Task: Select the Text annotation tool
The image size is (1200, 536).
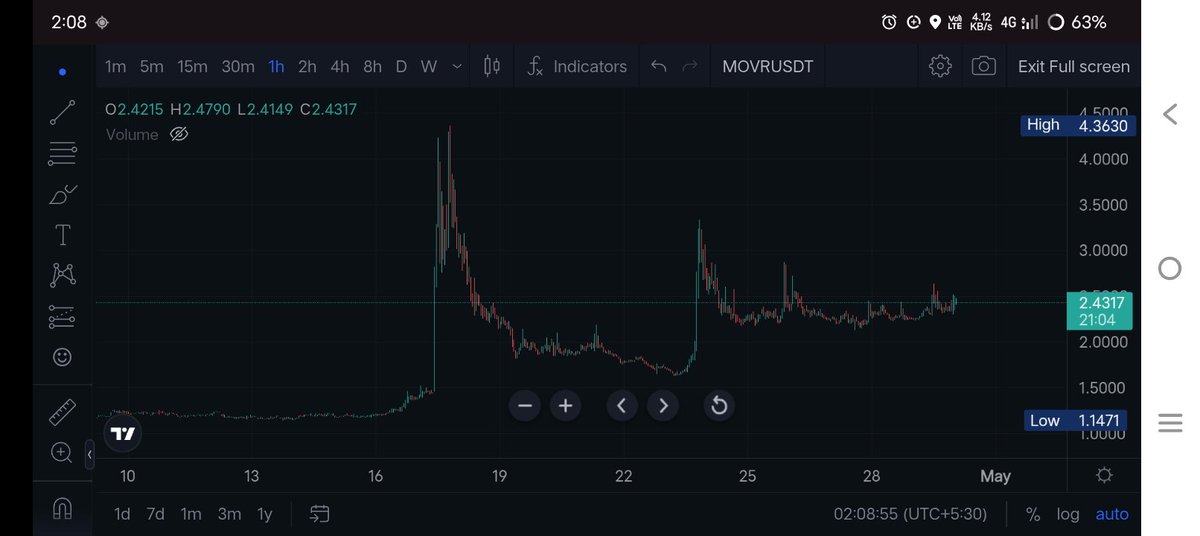Action: (x=62, y=235)
